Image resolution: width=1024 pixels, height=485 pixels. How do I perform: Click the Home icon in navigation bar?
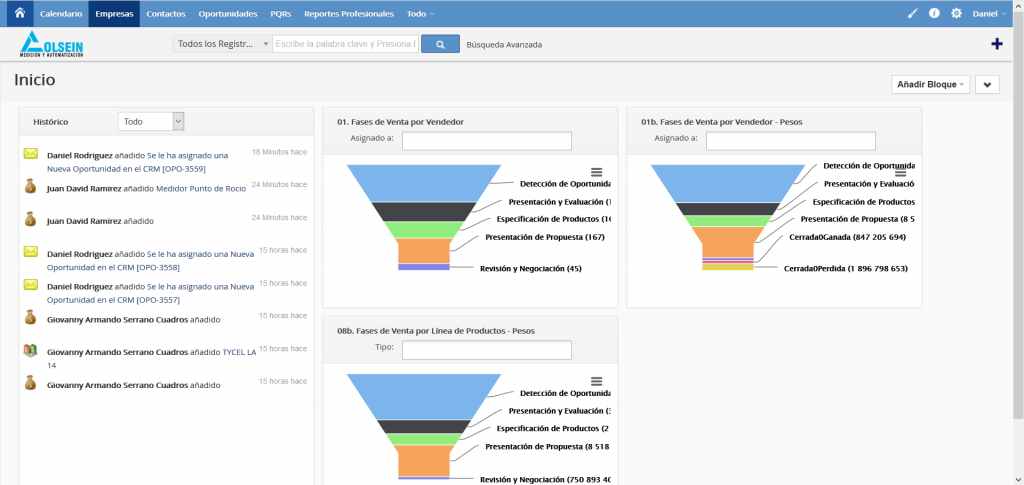(19, 14)
